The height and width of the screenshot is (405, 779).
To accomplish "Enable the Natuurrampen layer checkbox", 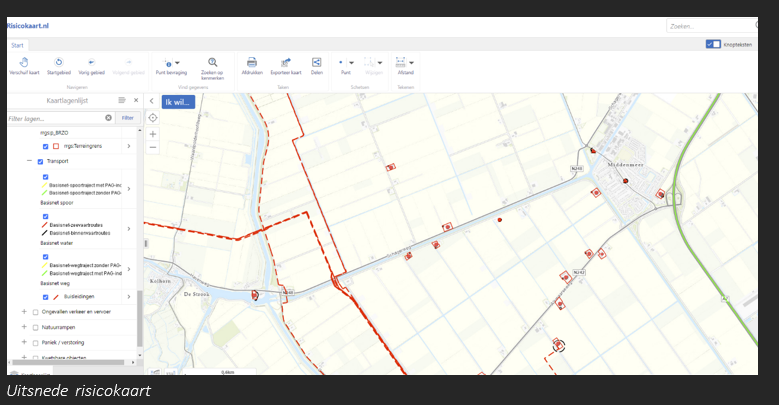I will coord(35,326).
